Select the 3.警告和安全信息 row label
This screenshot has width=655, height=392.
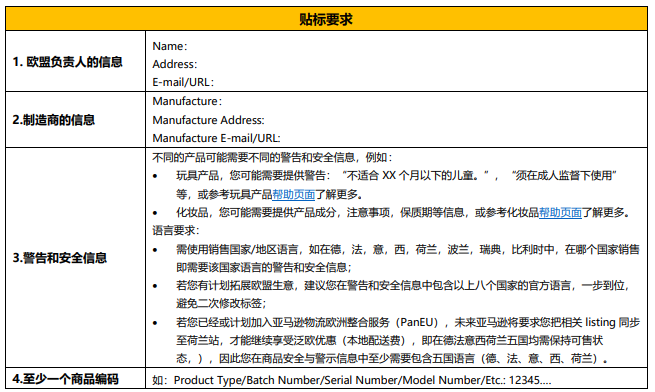tap(59, 258)
